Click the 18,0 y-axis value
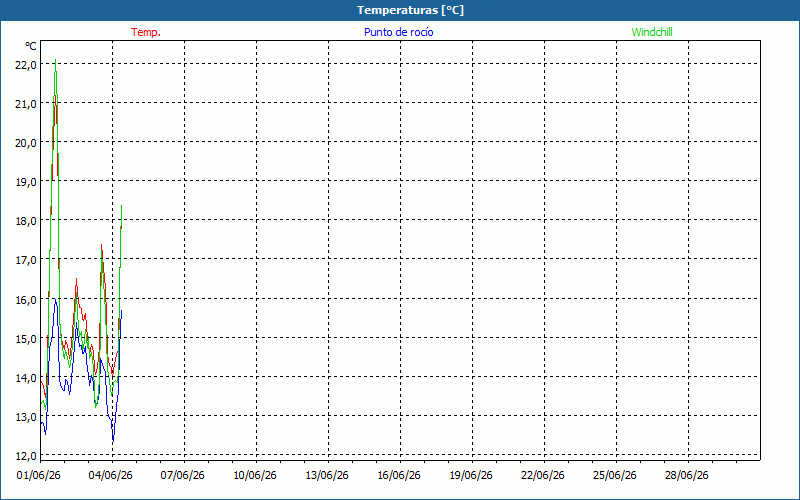Screen dimensions: 800x500 [x=26, y=221]
